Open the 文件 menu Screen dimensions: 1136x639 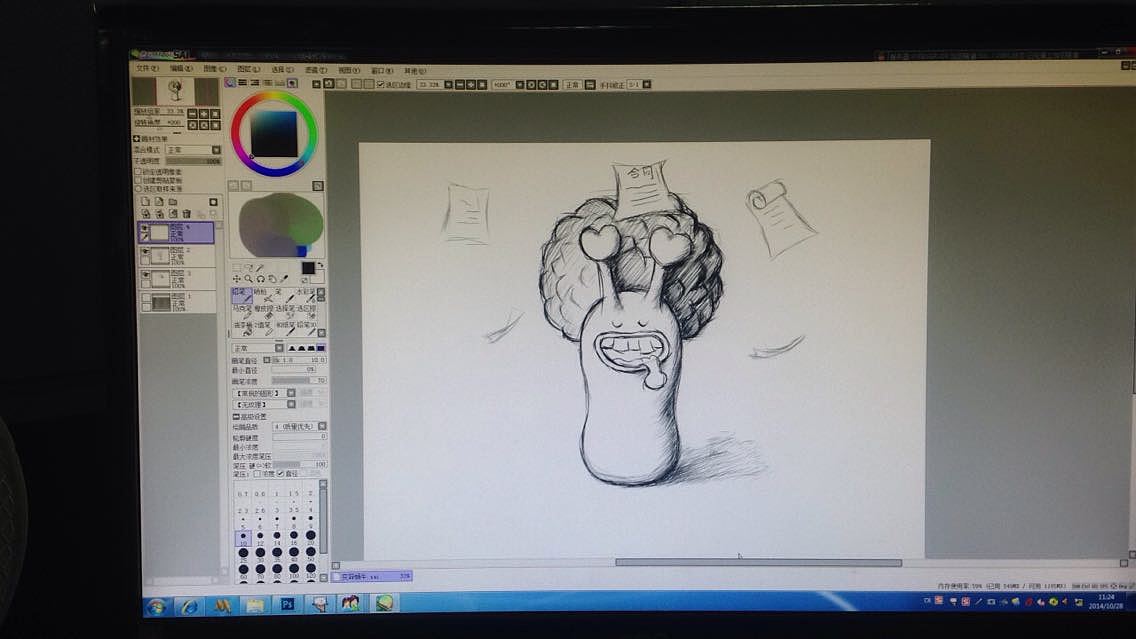pos(147,69)
